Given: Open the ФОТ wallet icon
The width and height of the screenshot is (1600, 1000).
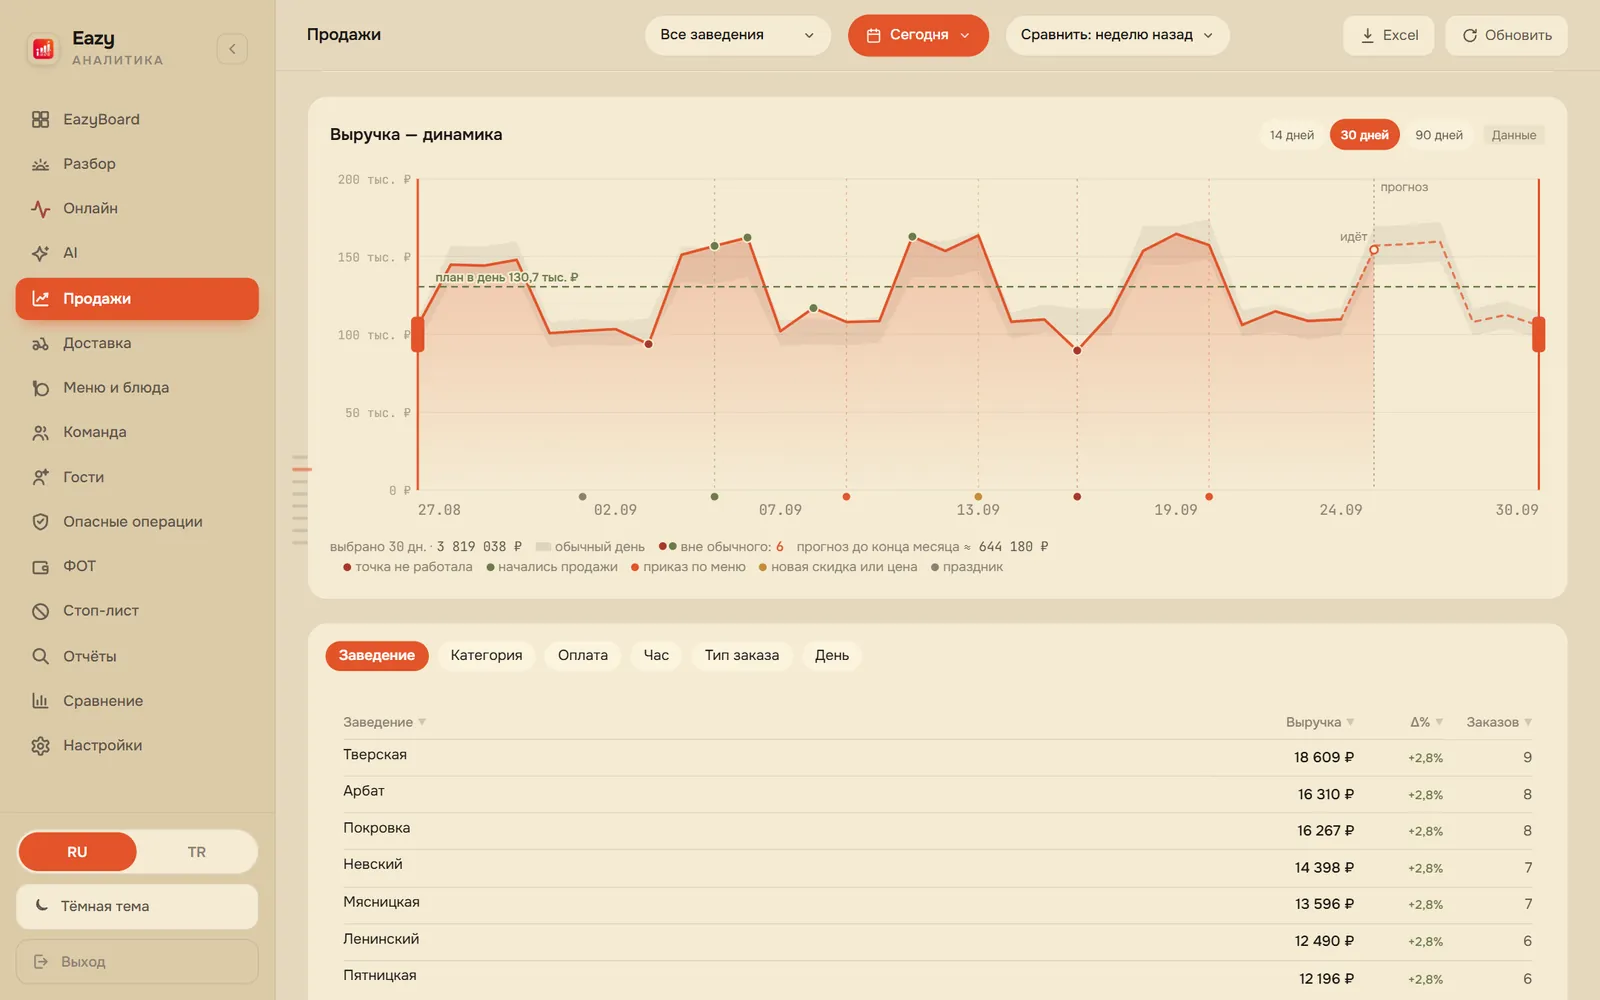Looking at the screenshot, I should click(40, 566).
